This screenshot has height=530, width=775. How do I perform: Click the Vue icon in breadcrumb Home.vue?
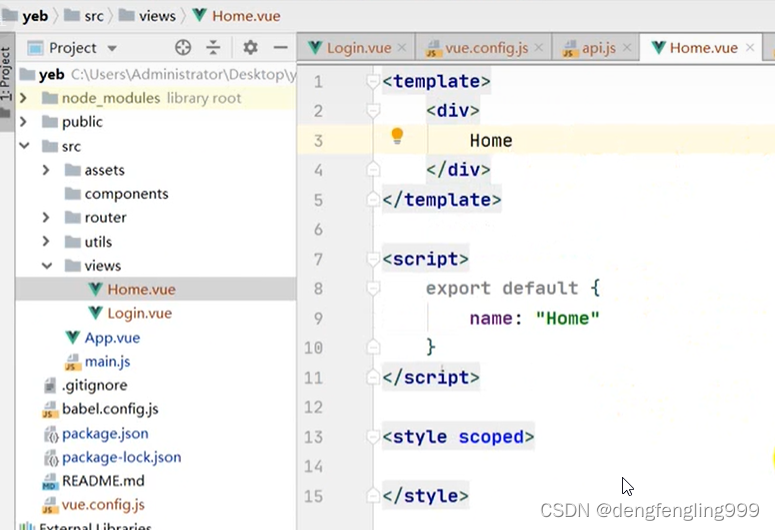[x=200, y=15]
